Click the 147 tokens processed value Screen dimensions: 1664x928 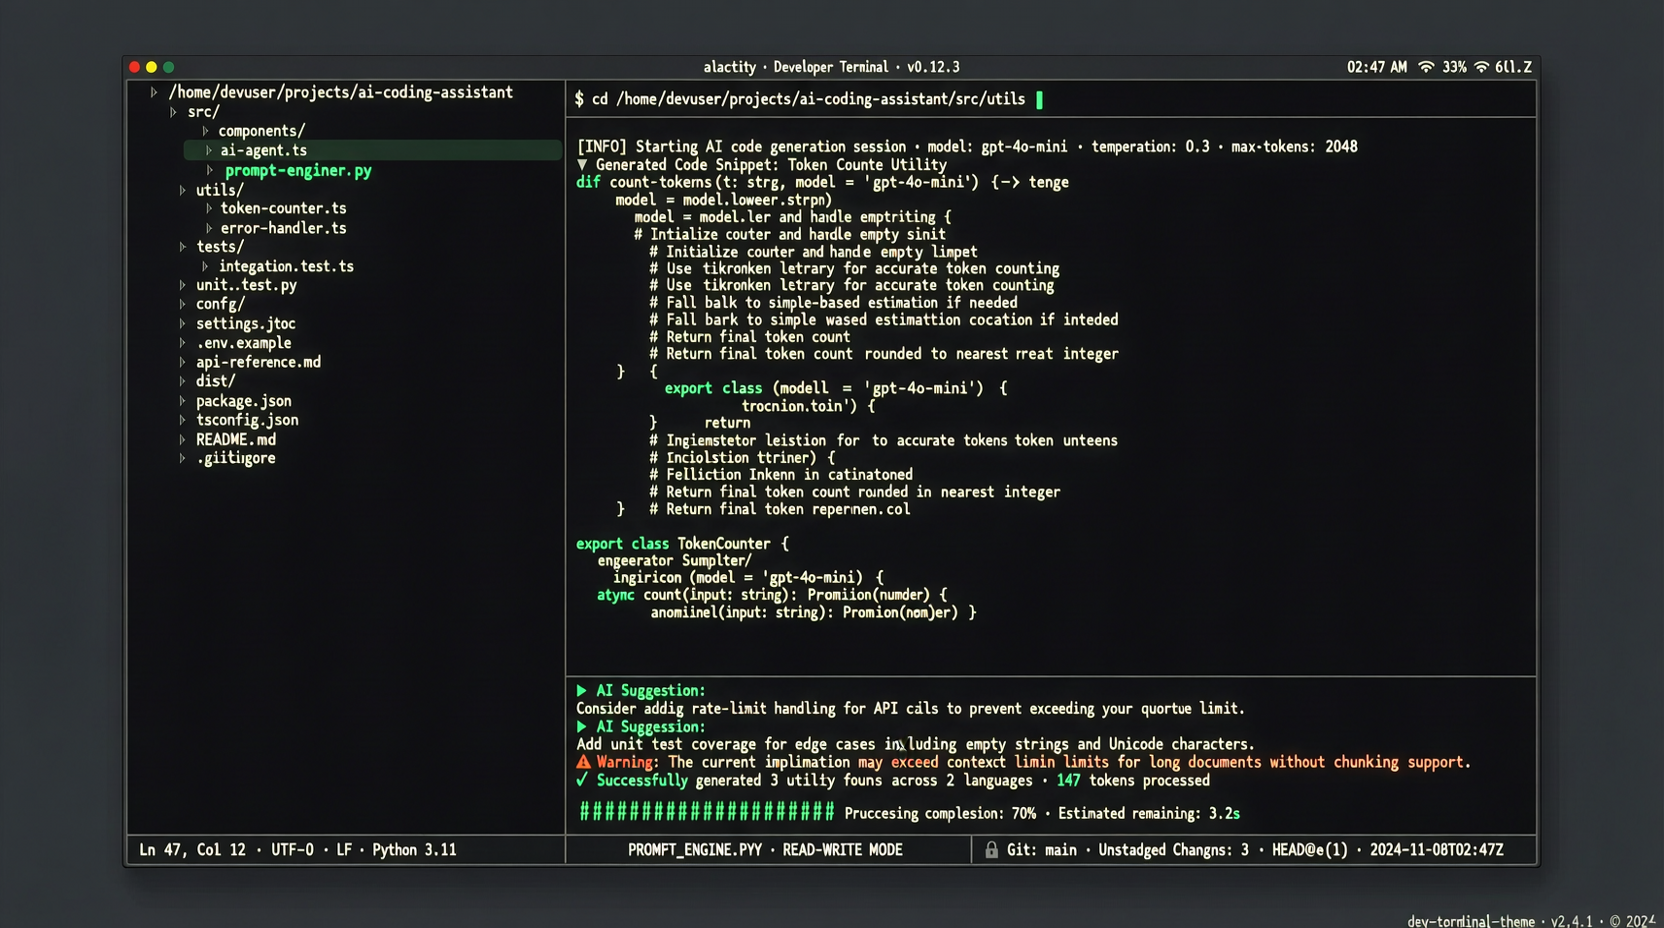1133,781
